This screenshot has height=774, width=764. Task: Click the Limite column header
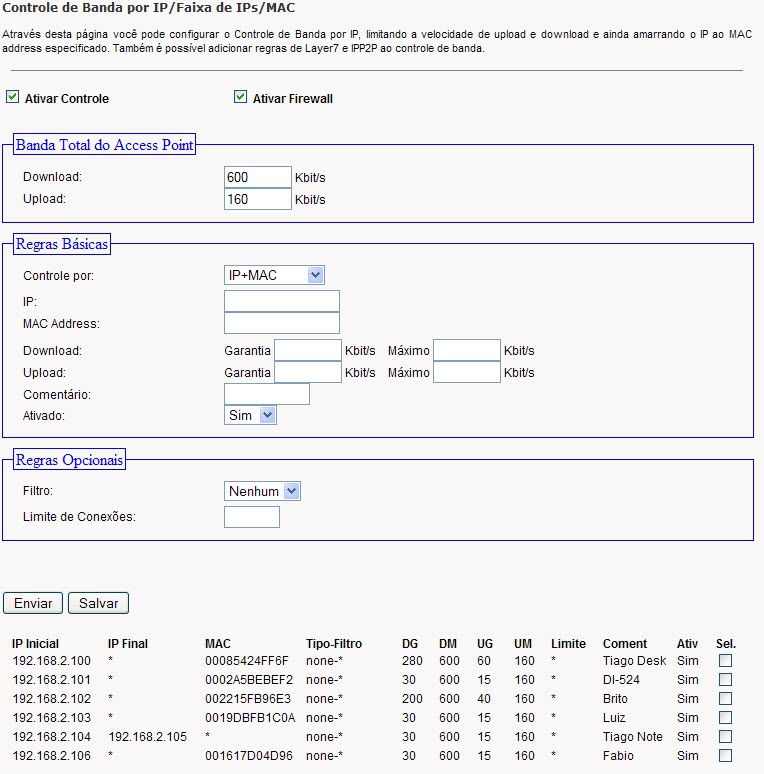(x=568, y=644)
